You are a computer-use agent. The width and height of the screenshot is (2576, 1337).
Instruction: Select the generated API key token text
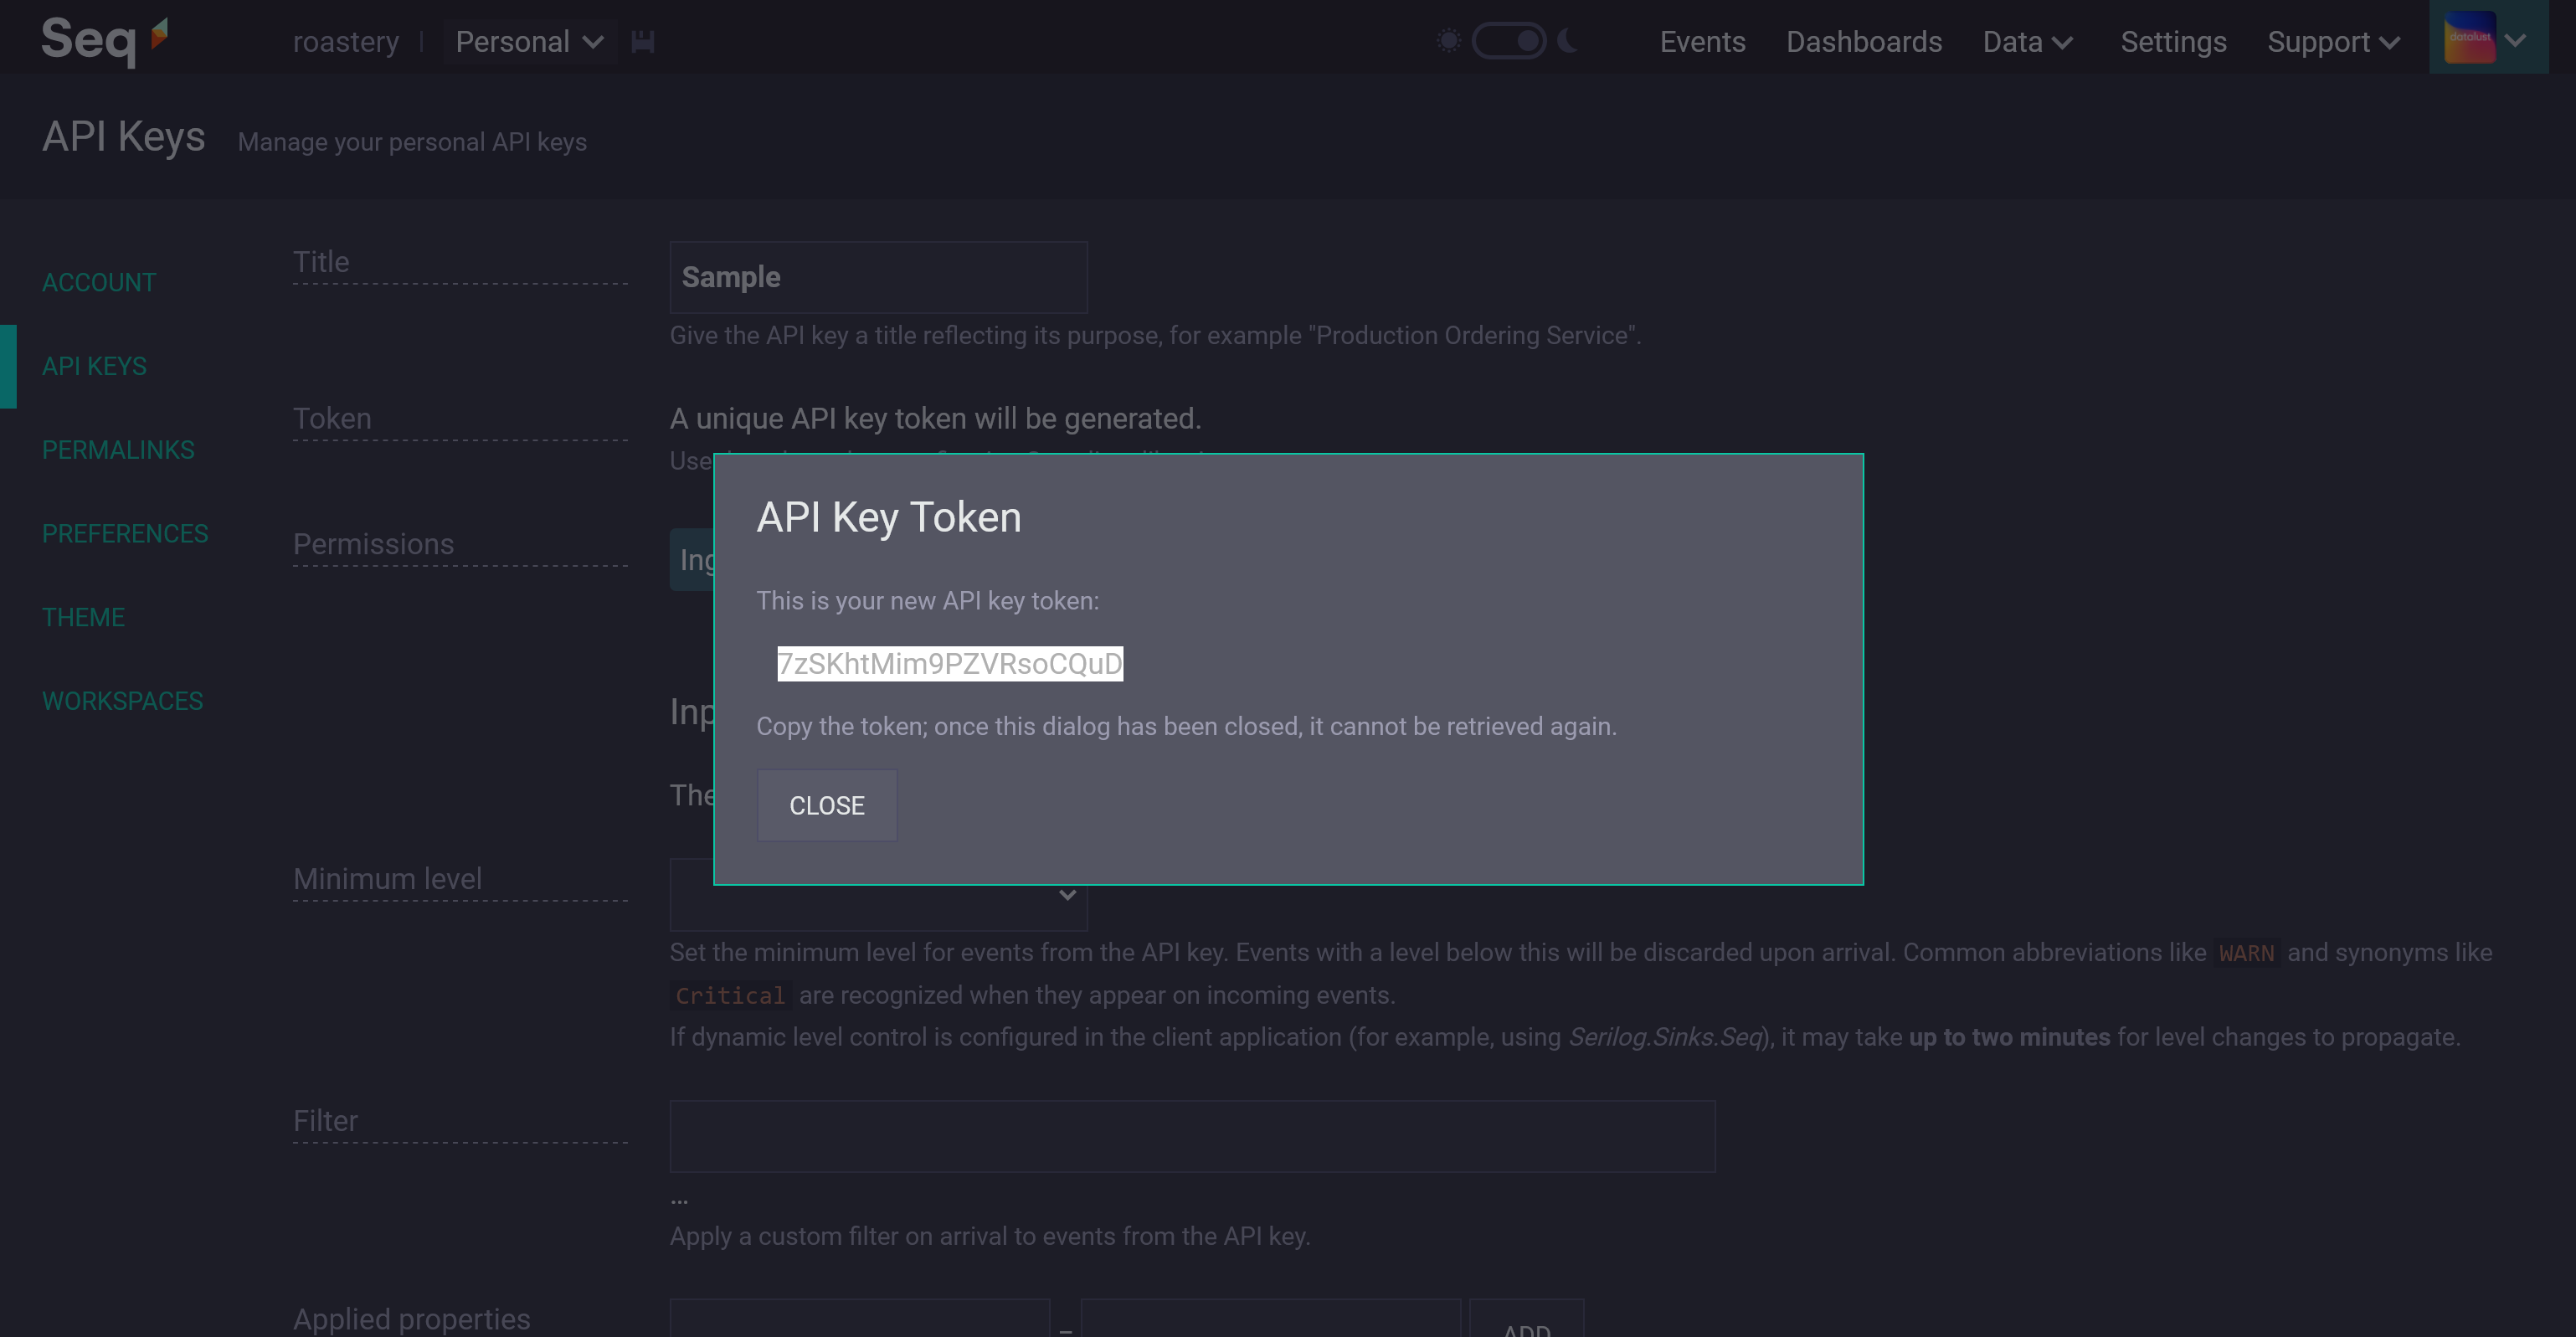click(x=950, y=664)
